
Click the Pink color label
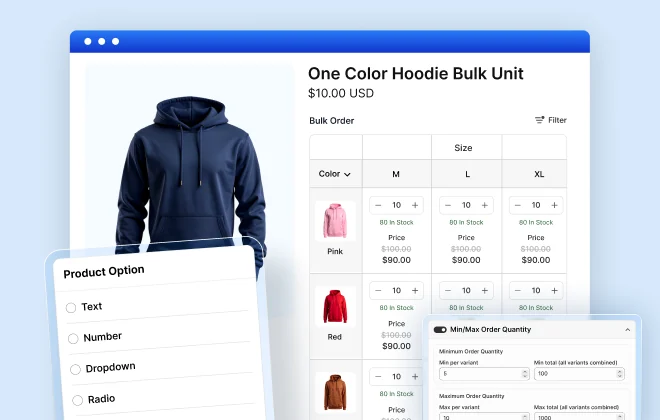(335, 252)
